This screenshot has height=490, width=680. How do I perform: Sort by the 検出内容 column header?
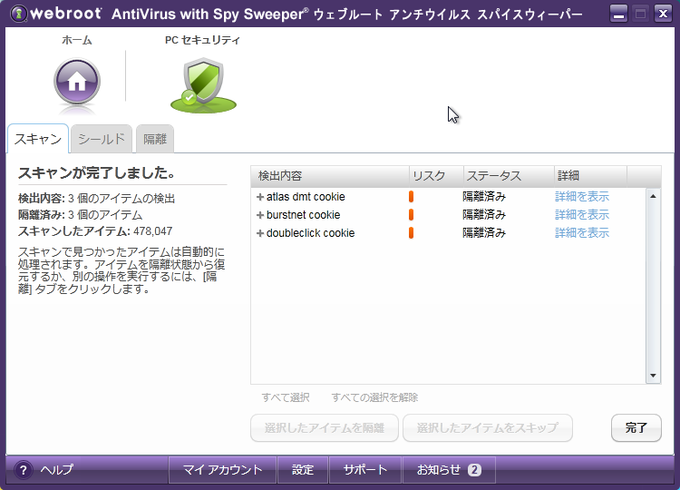(330, 176)
